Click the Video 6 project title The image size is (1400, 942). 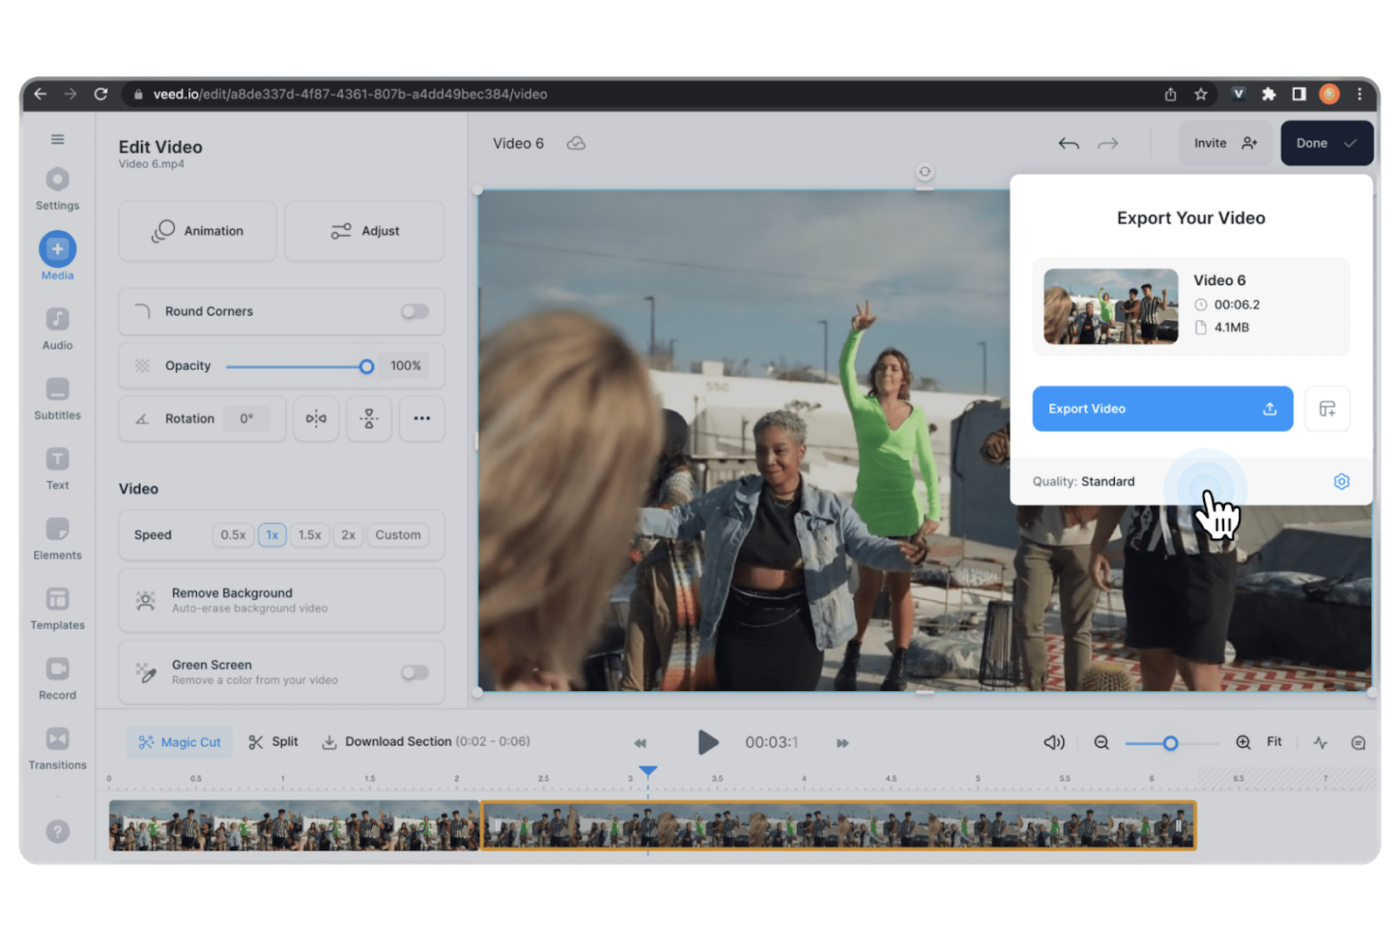coord(518,144)
